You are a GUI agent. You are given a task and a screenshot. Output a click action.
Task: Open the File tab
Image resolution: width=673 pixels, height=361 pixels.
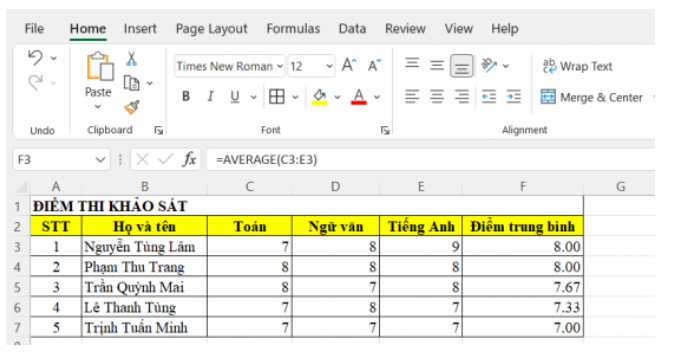(x=34, y=29)
